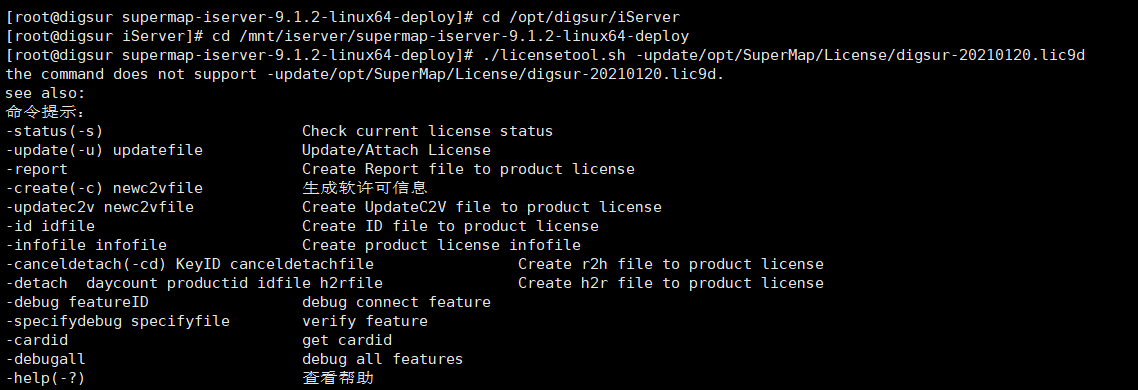Click the -updatec2v newc2vfile option text

point(99,207)
